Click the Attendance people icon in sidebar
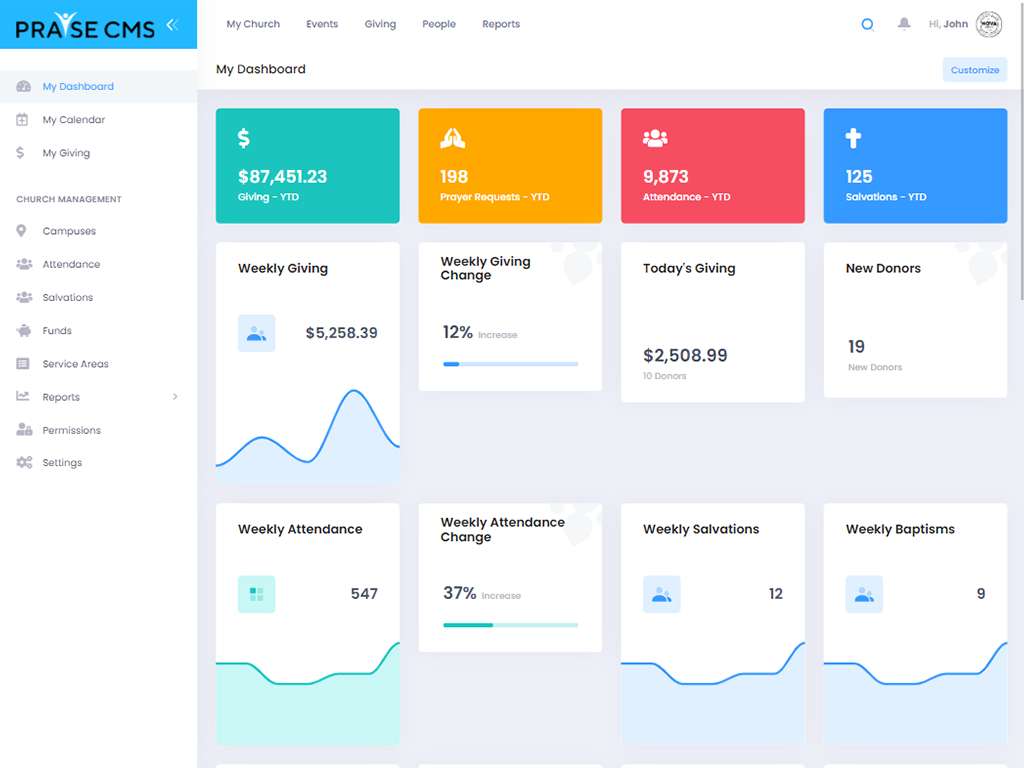The height and width of the screenshot is (768, 1024). click(x=24, y=264)
